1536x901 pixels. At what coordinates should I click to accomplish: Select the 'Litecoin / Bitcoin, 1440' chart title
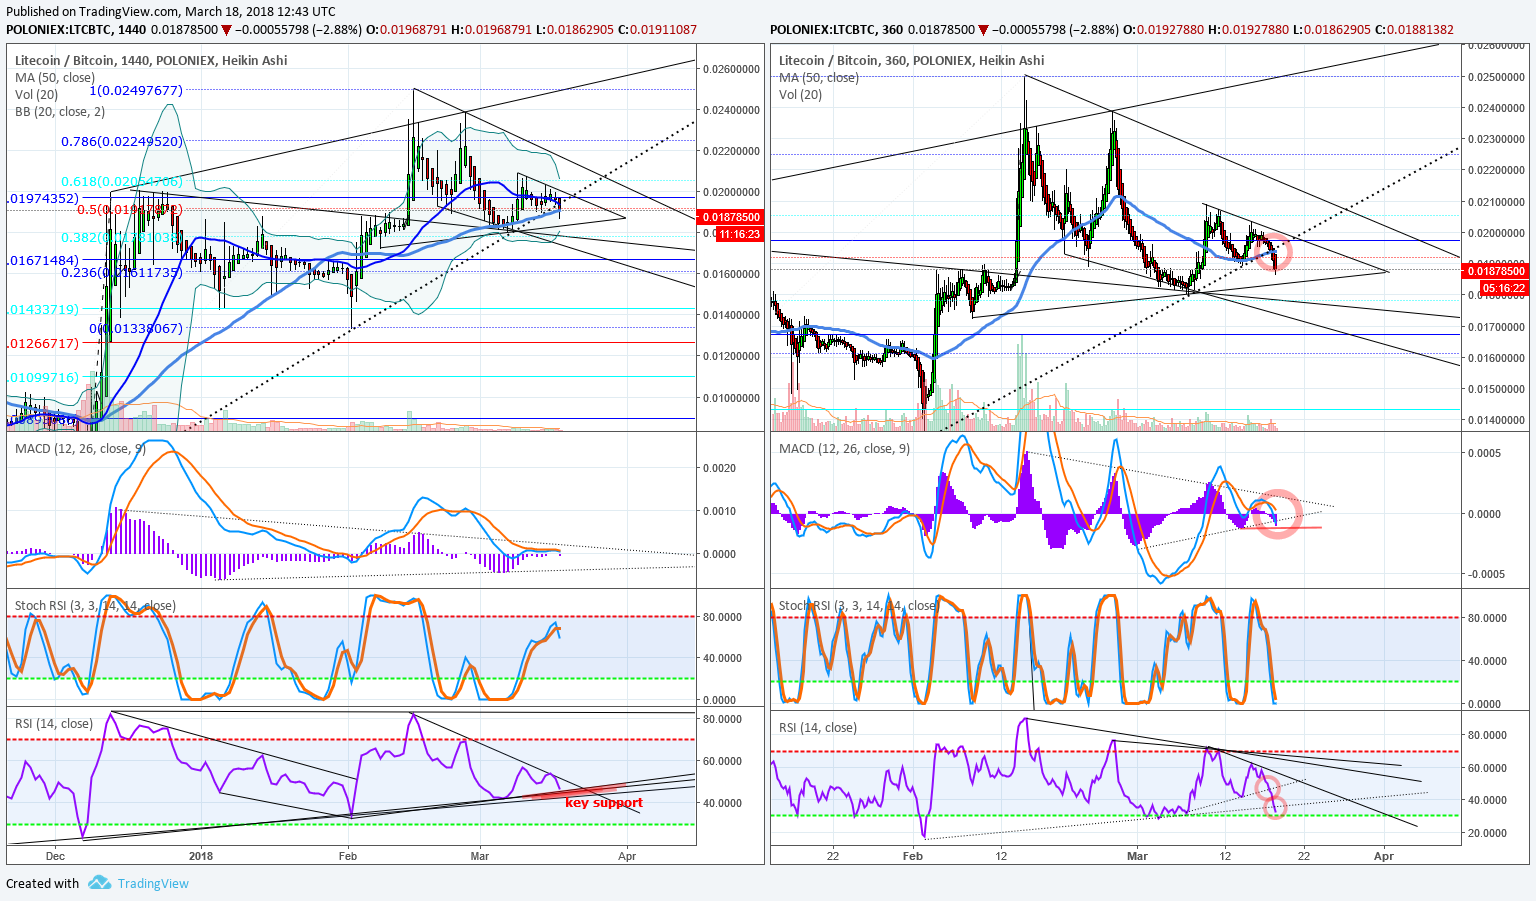click(x=151, y=60)
